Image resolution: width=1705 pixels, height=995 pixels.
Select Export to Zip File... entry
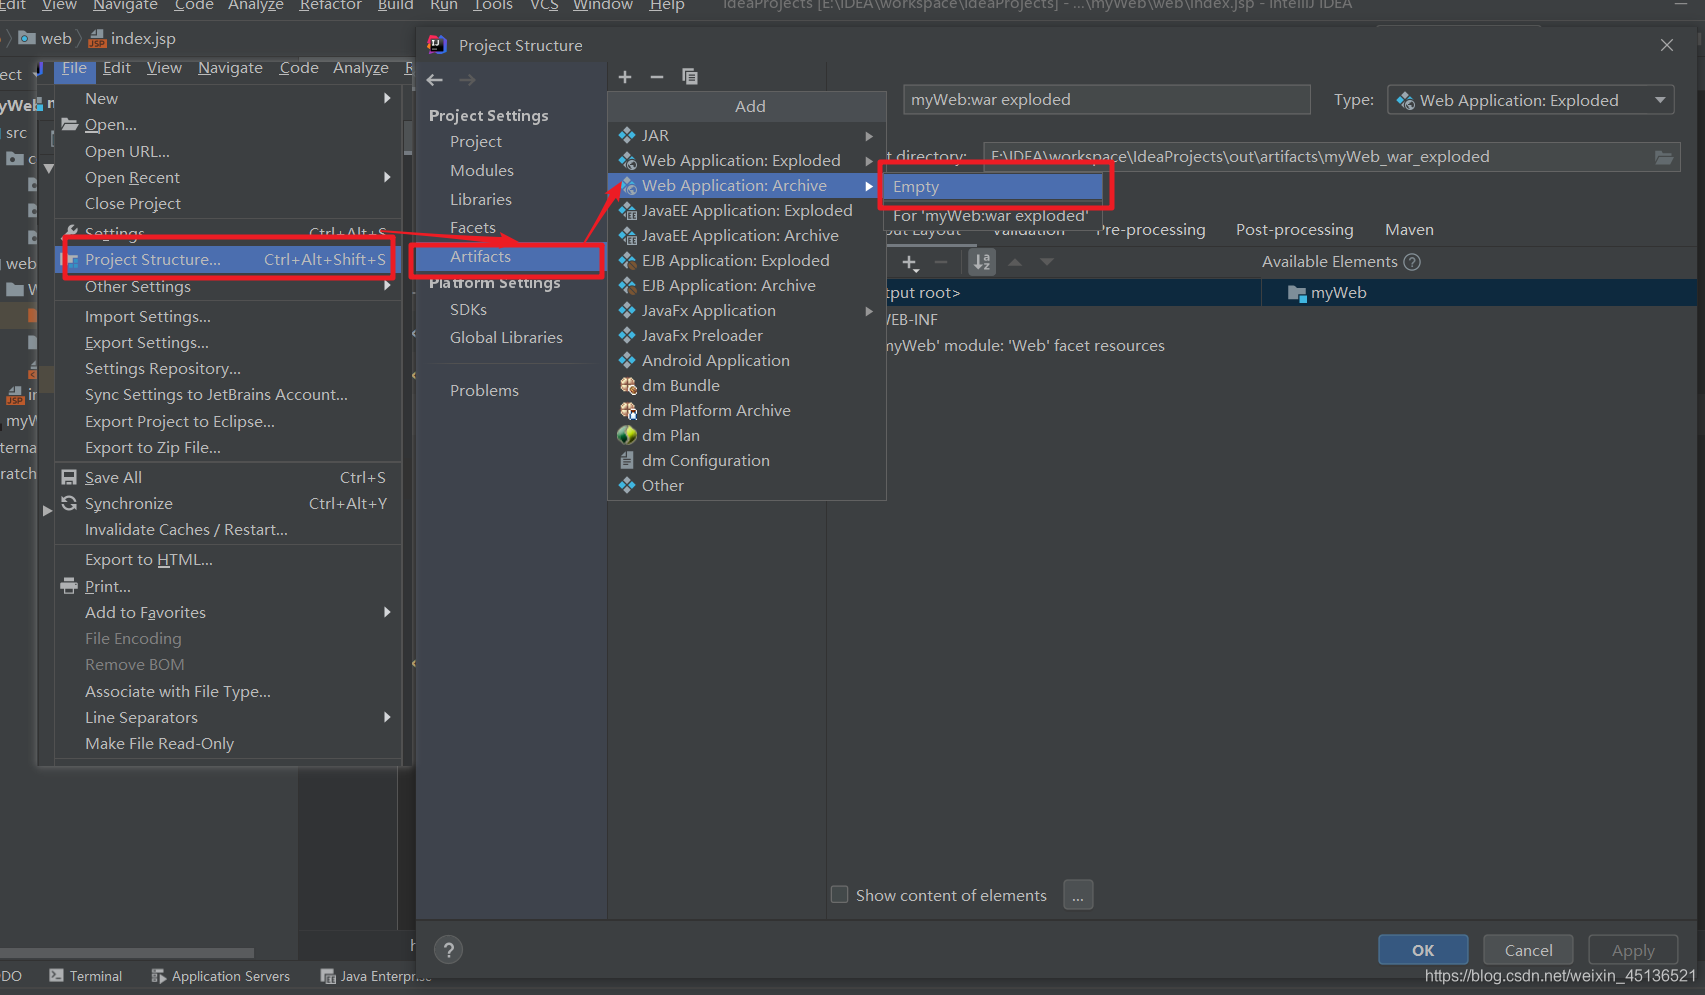[153, 447]
